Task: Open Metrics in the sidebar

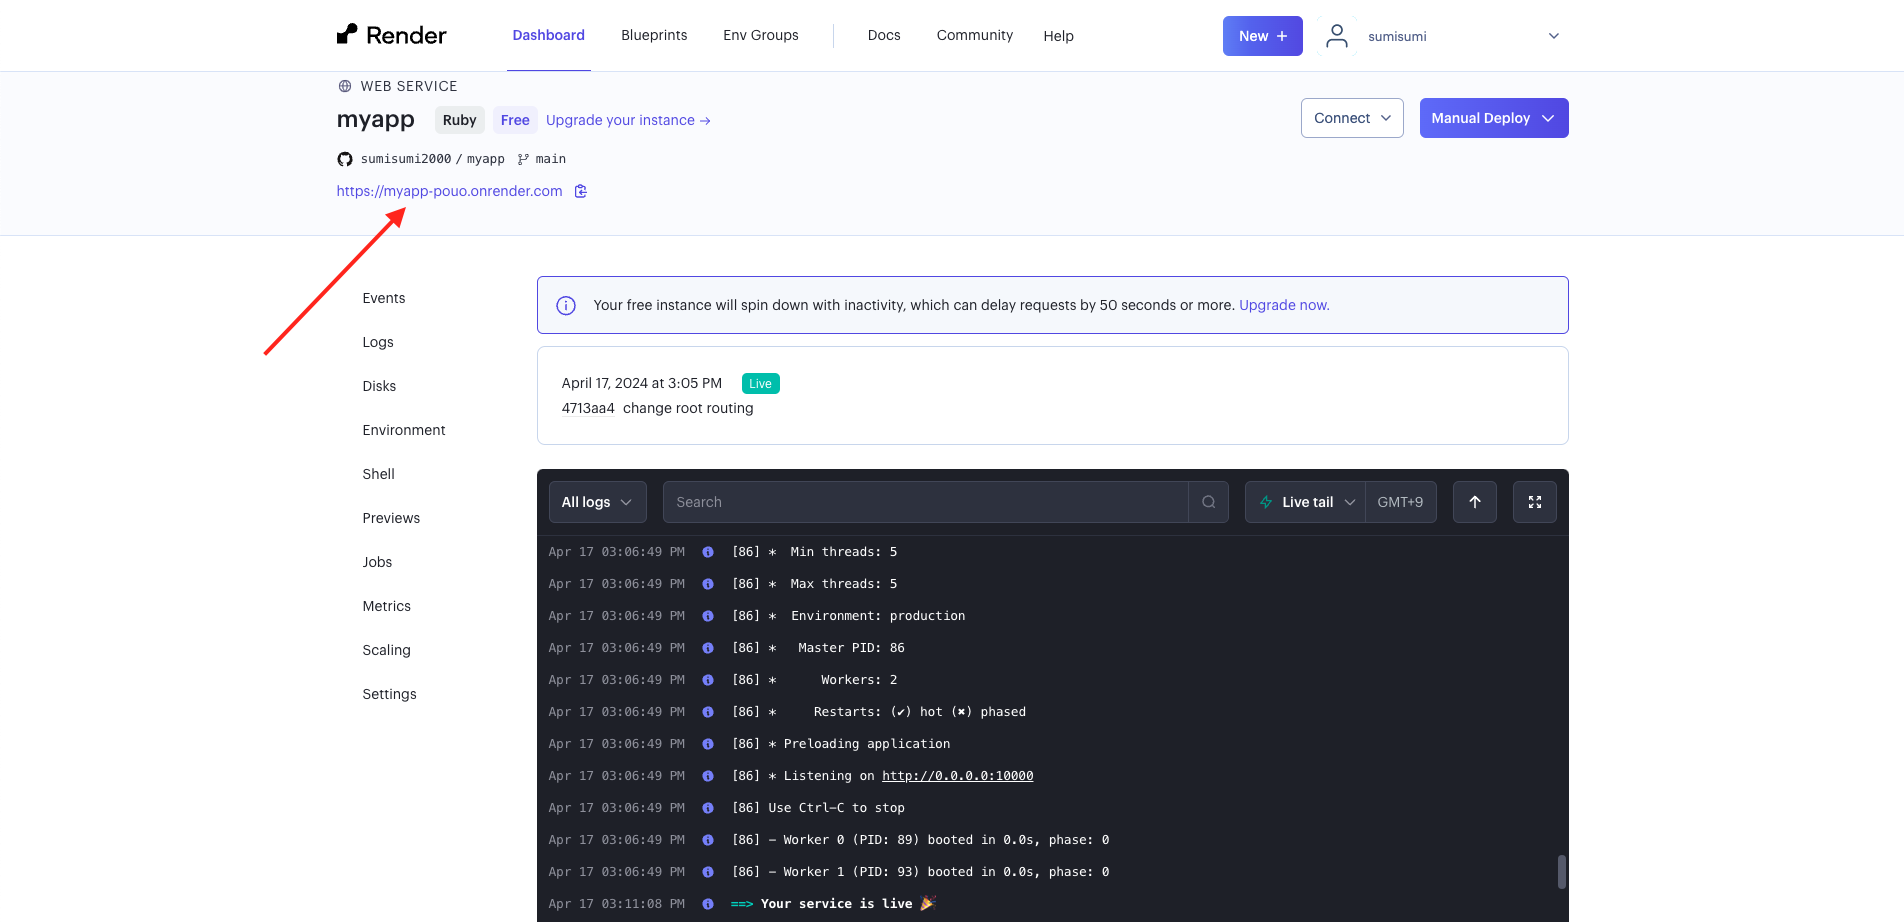Action: pyautogui.click(x=386, y=606)
